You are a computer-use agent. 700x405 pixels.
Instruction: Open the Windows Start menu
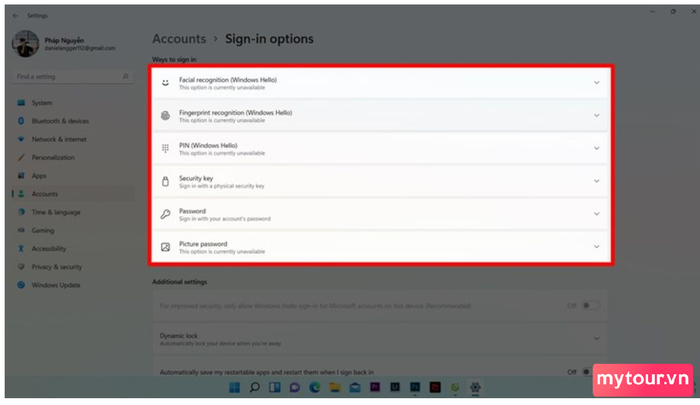coord(234,387)
